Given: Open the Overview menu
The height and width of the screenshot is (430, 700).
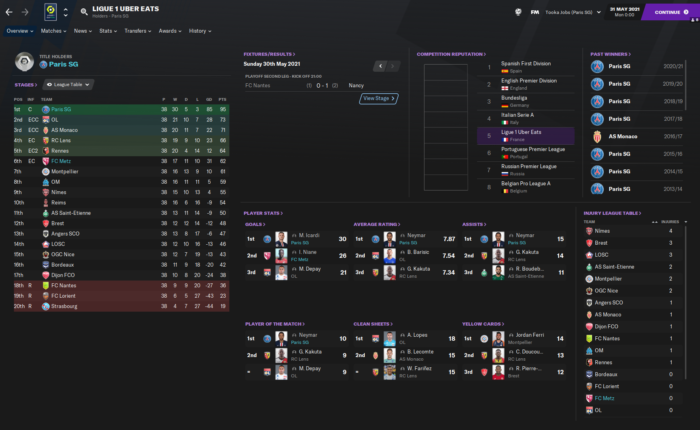Looking at the screenshot, I should 19,31.
